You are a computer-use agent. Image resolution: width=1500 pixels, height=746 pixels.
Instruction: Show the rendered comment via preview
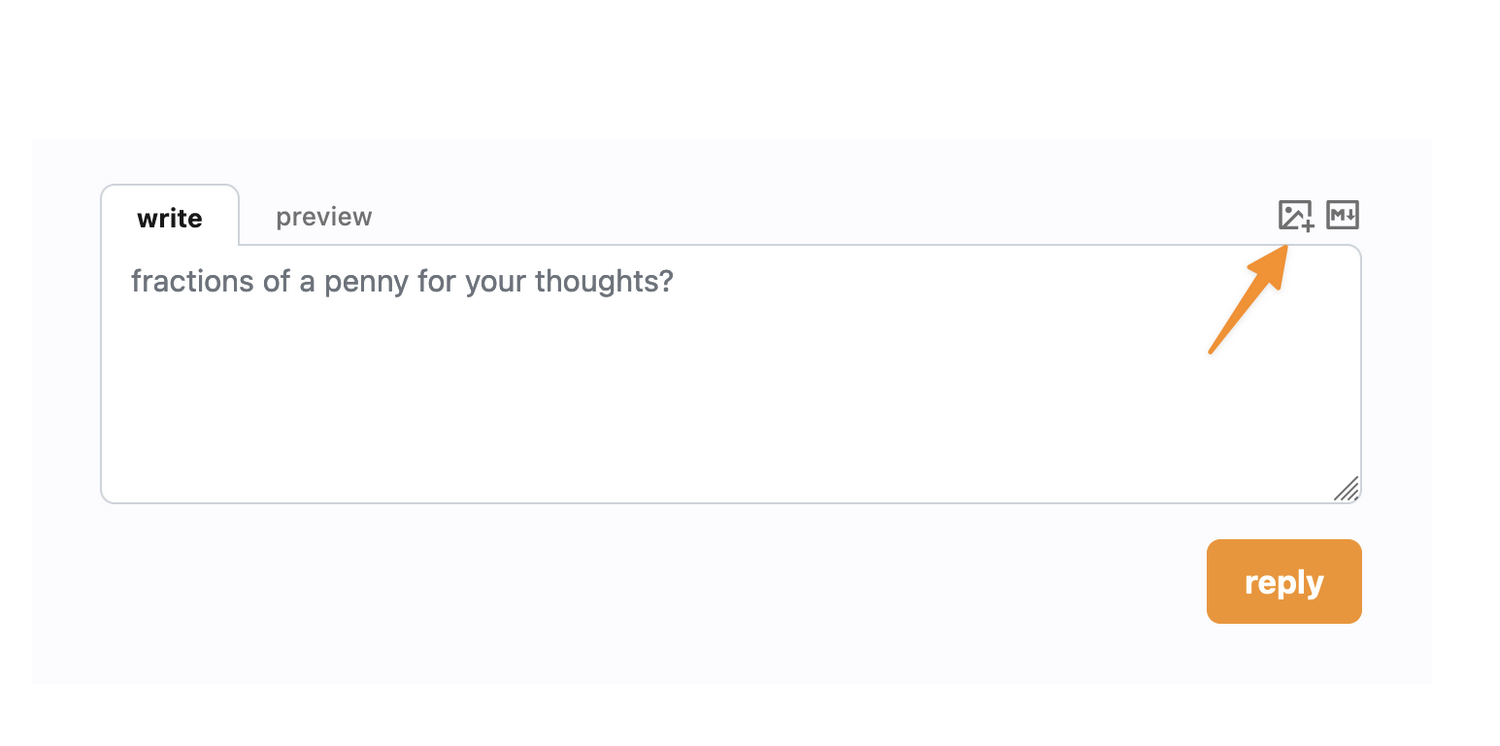tap(324, 217)
